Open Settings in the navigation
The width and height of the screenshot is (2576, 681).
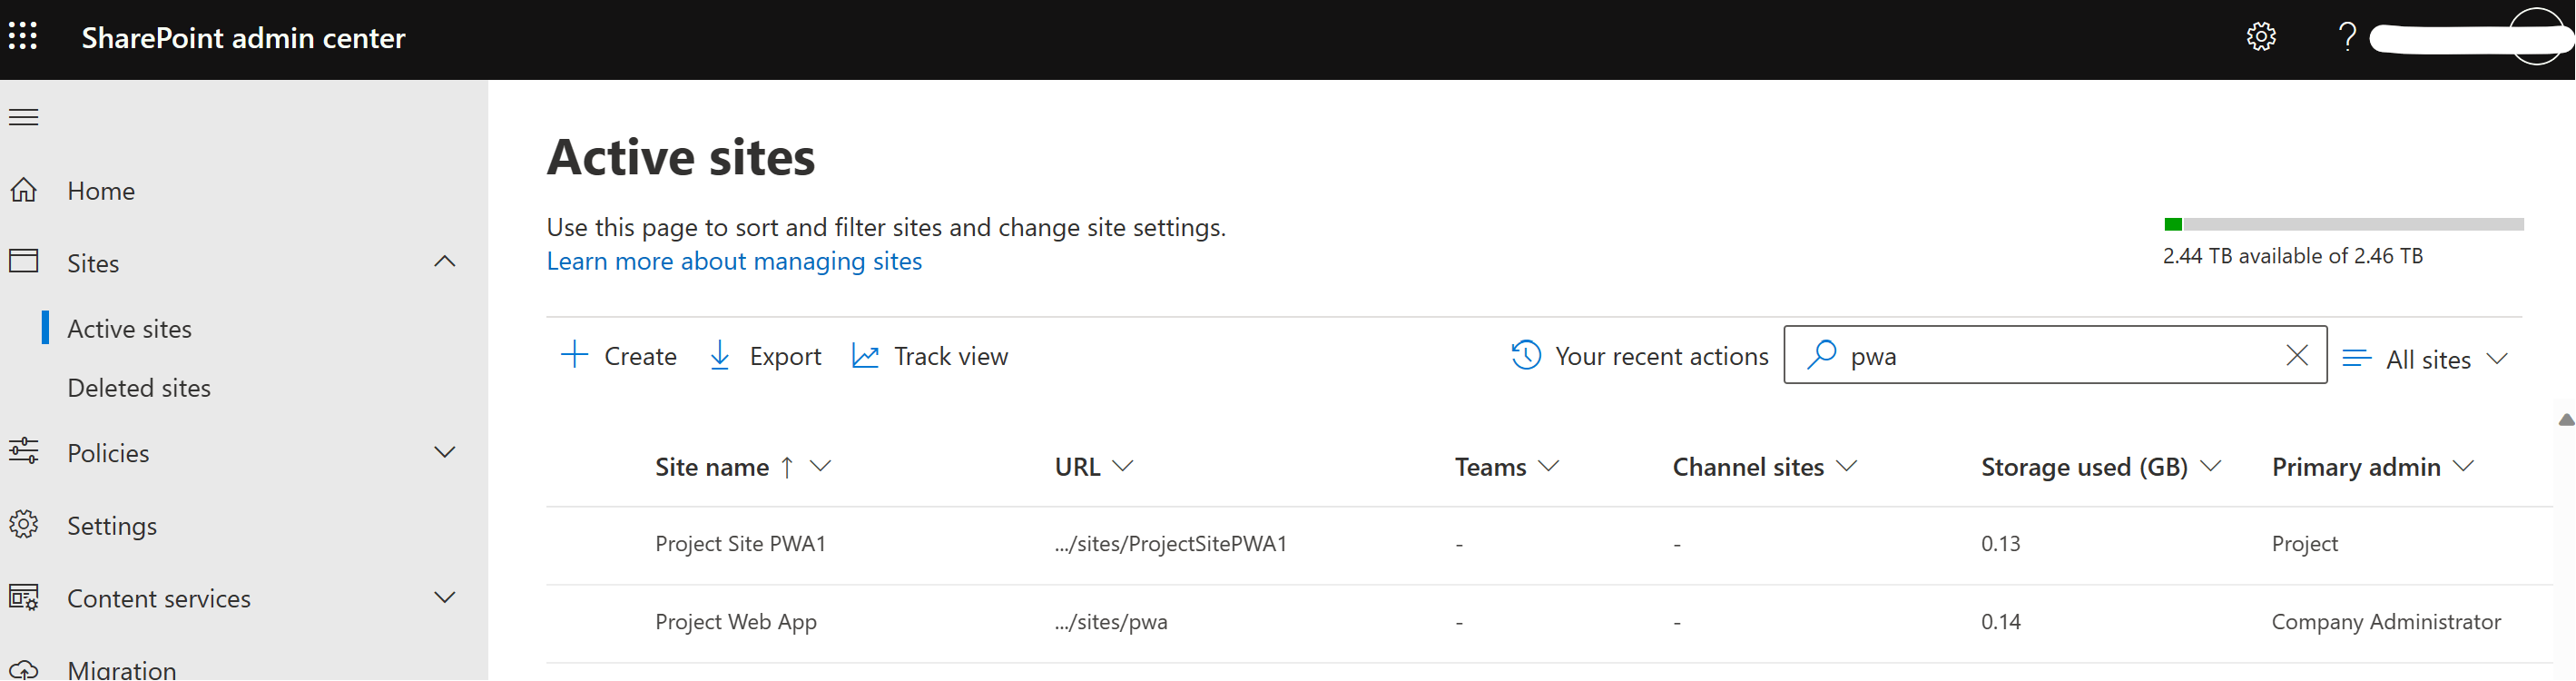pyautogui.click(x=112, y=525)
